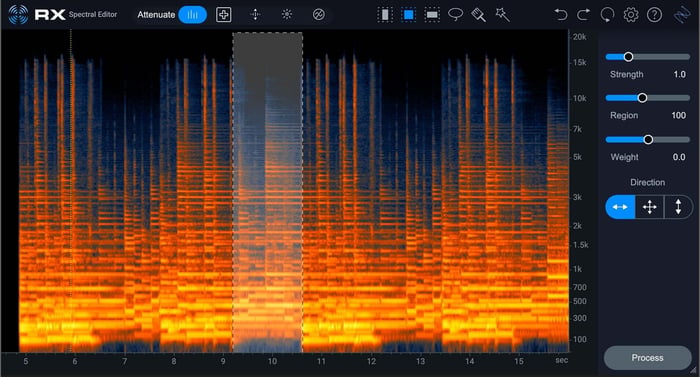Click the iZotope logo icon at top right

tap(682, 15)
